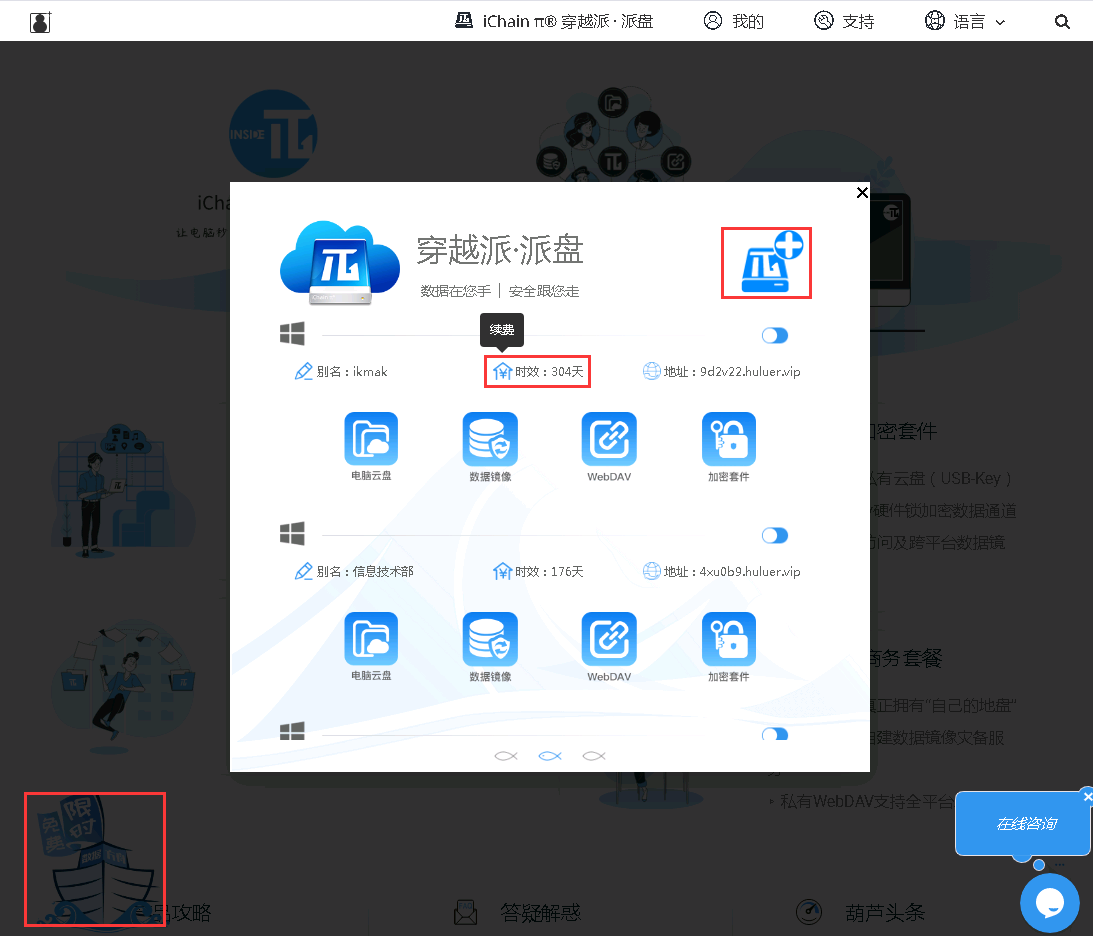Toggle the switch for the 信息技术部 device
Screen dimensions: 1093x937
774,535
